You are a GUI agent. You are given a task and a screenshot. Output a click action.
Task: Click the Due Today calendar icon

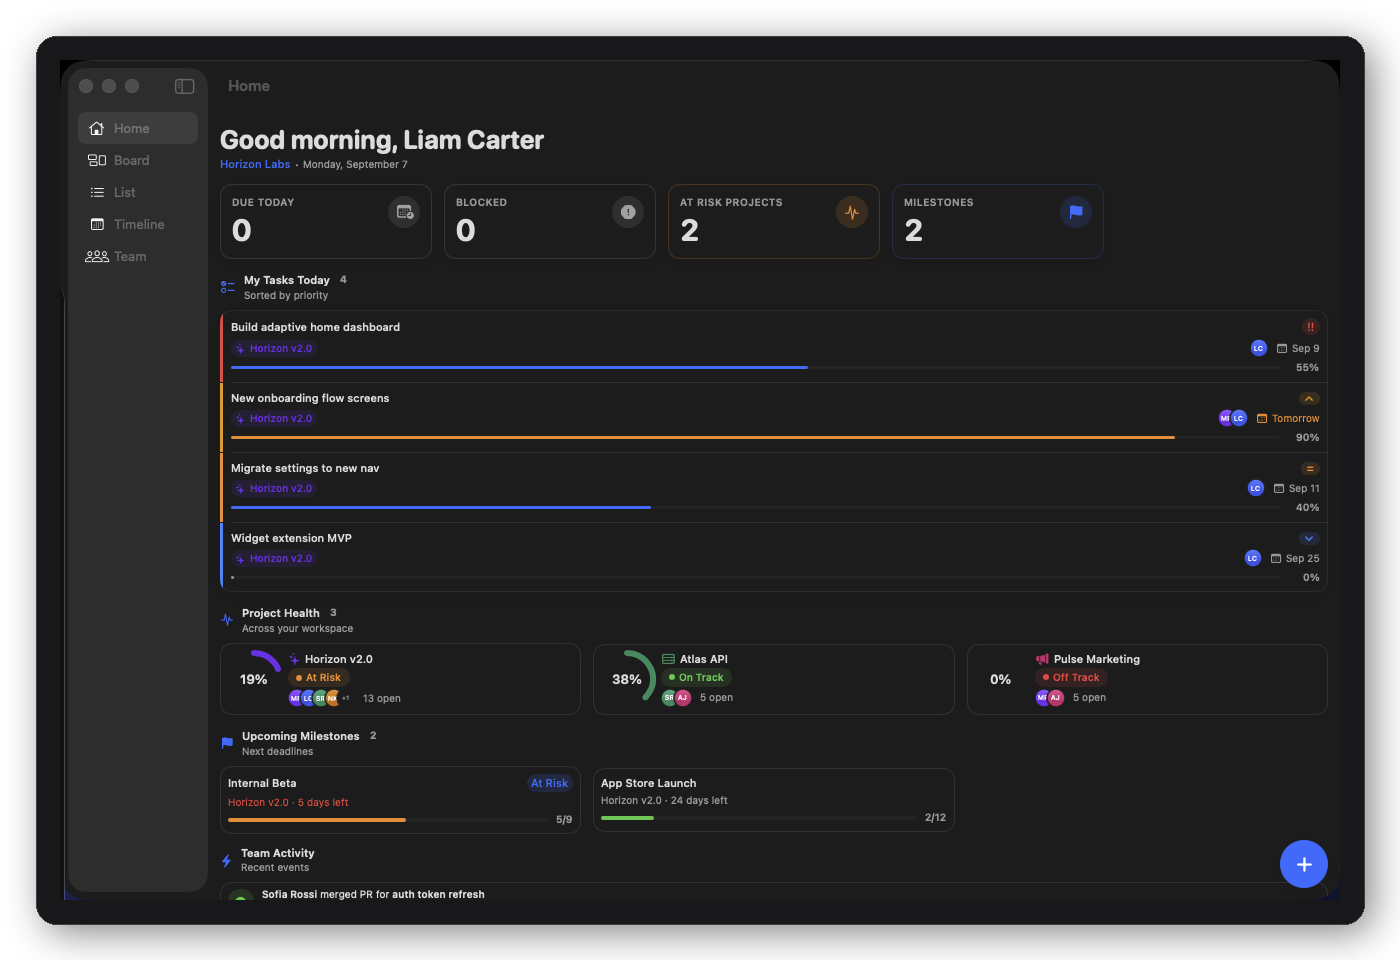click(404, 212)
